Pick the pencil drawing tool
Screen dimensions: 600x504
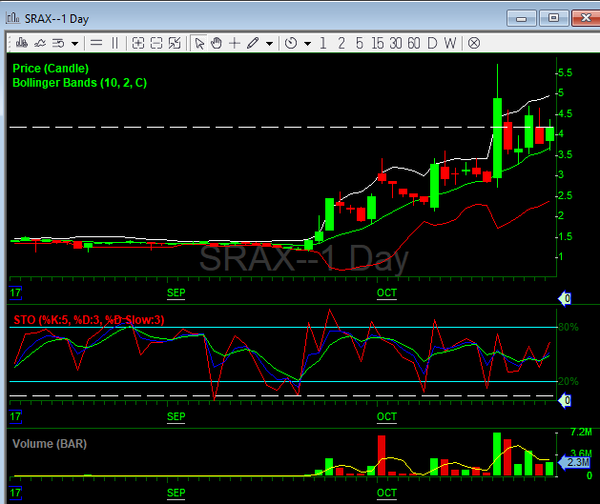pyautogui.click(x=252, y=43)
